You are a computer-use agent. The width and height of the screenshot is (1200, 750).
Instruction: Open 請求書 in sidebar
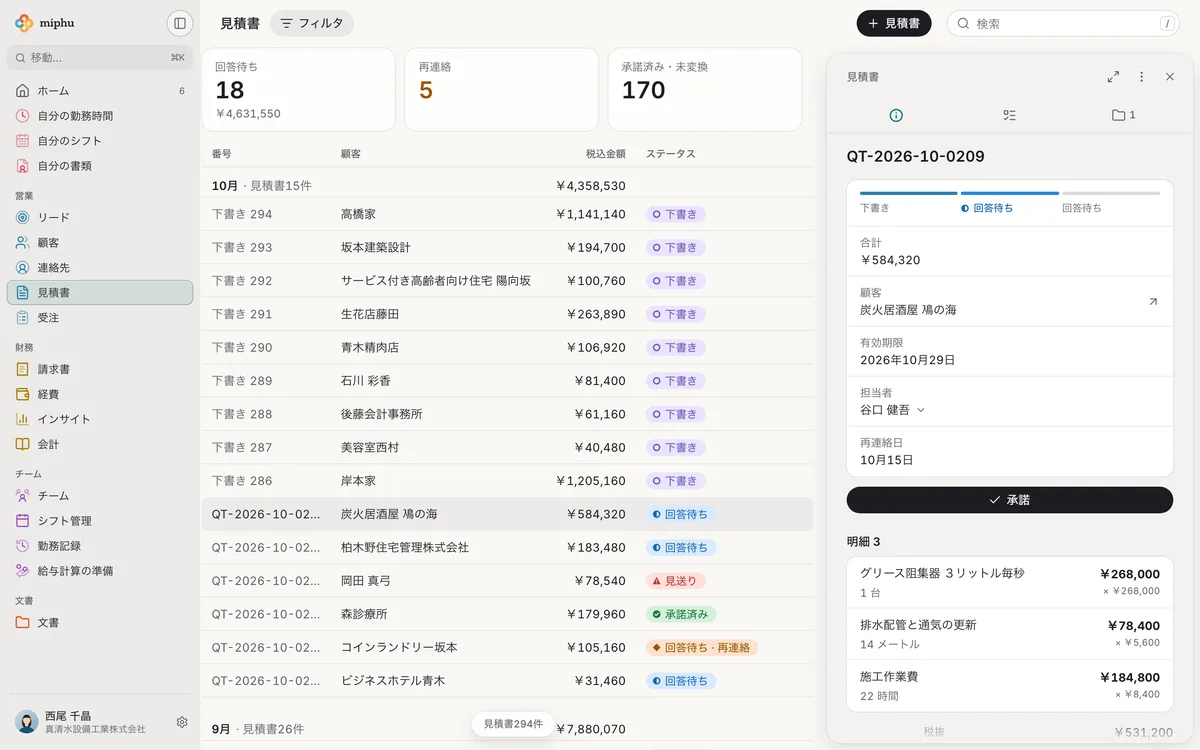pos(100,369)
